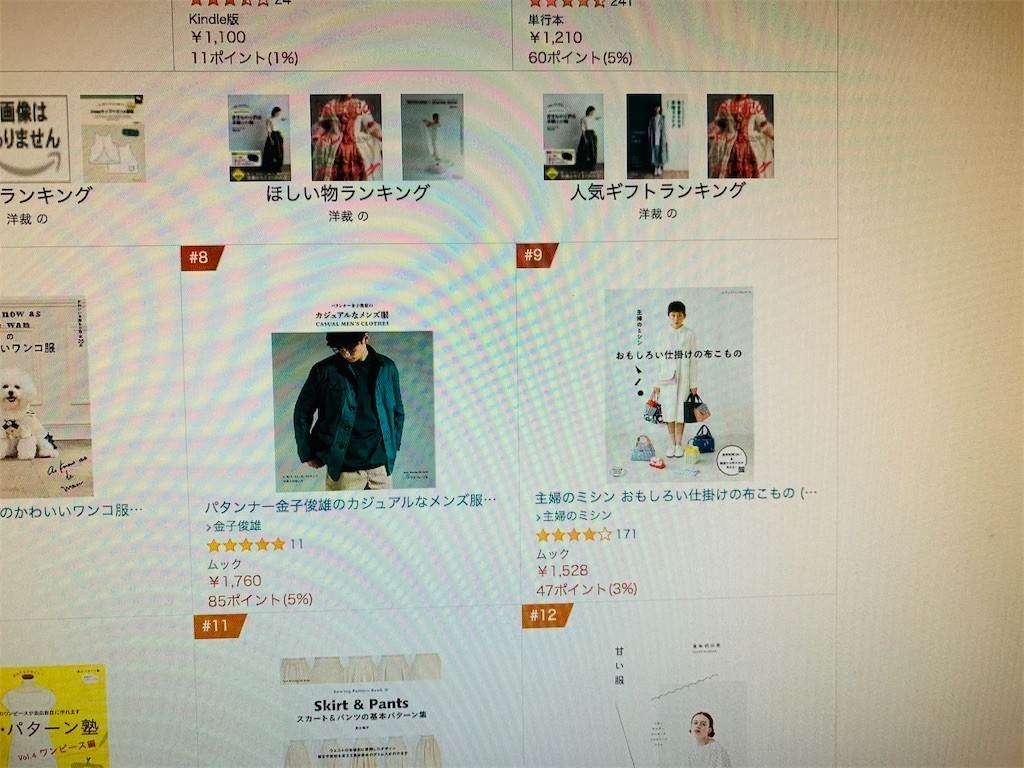Click the ¥1,528 price
The image size is (1024, 768).
click(x=562, y=571)
